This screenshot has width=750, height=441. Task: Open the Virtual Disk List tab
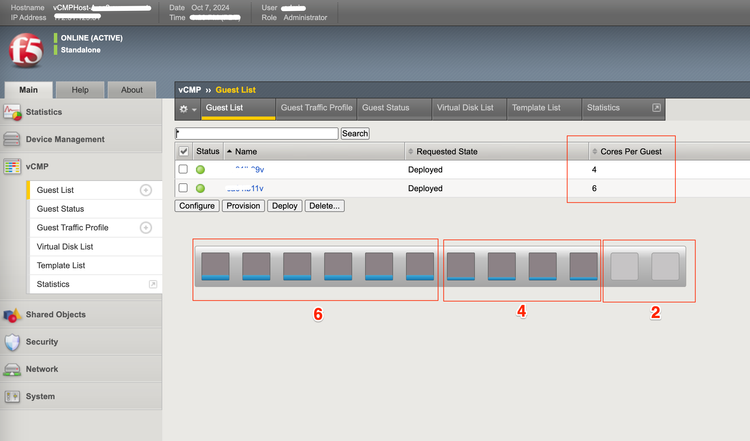[468, 108]
